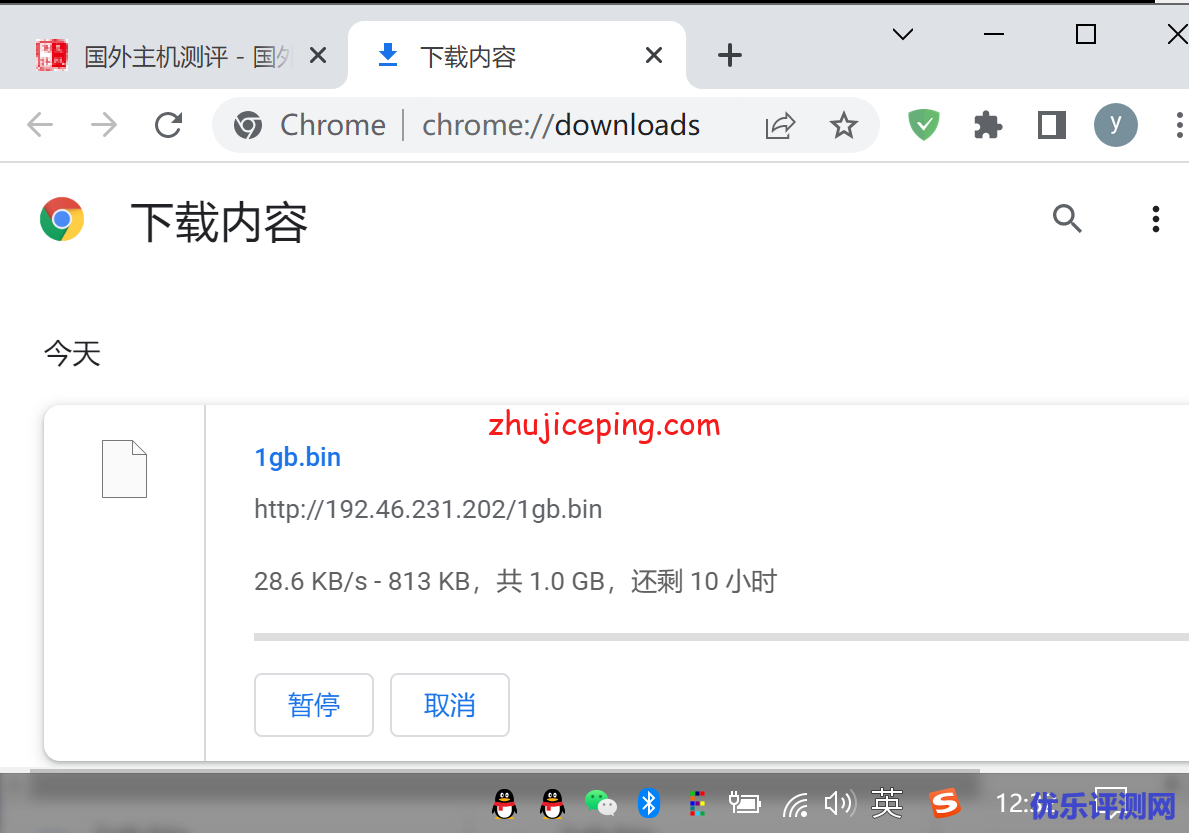Close the 国外主机测评 tab

[318, 55]
